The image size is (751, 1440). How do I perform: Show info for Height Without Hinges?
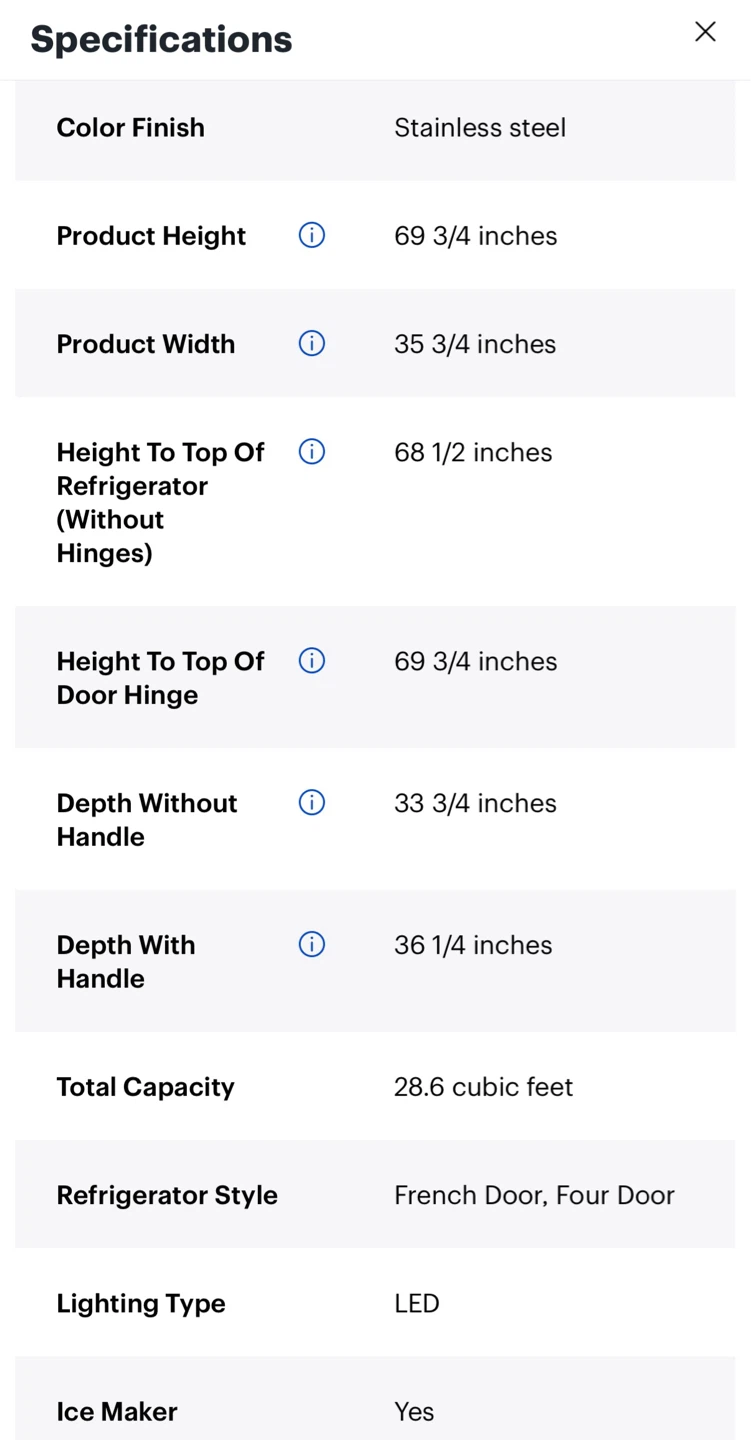[312, 452]
